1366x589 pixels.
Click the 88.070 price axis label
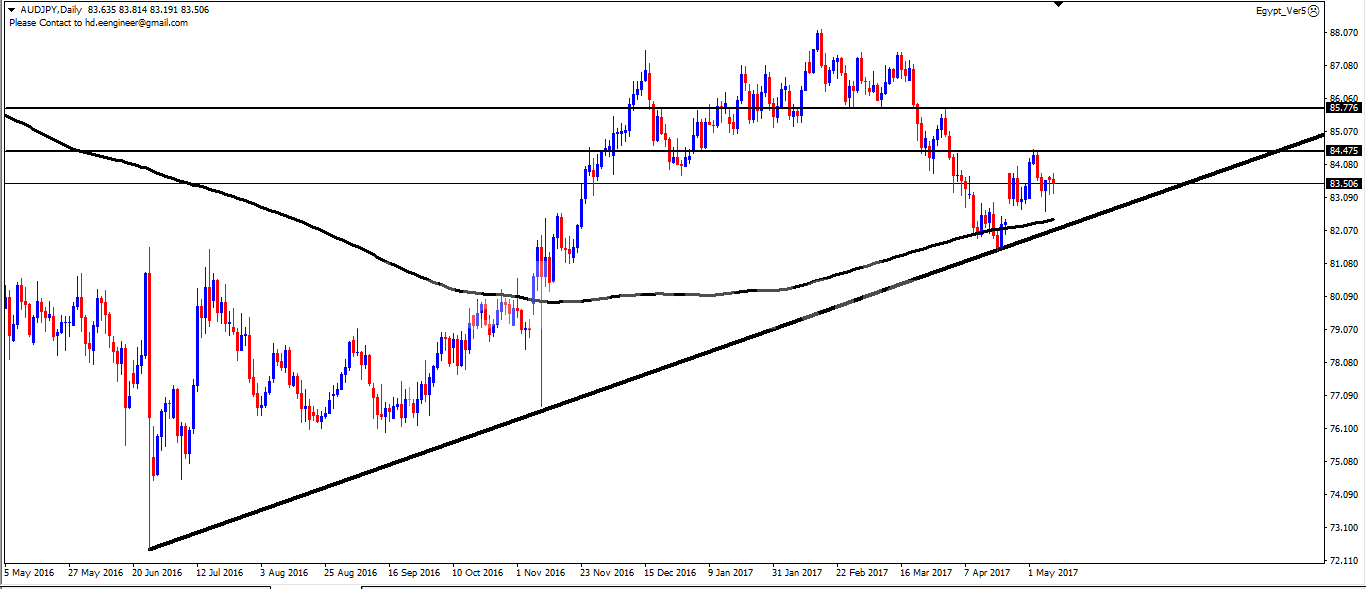[x=1344, y=33]
